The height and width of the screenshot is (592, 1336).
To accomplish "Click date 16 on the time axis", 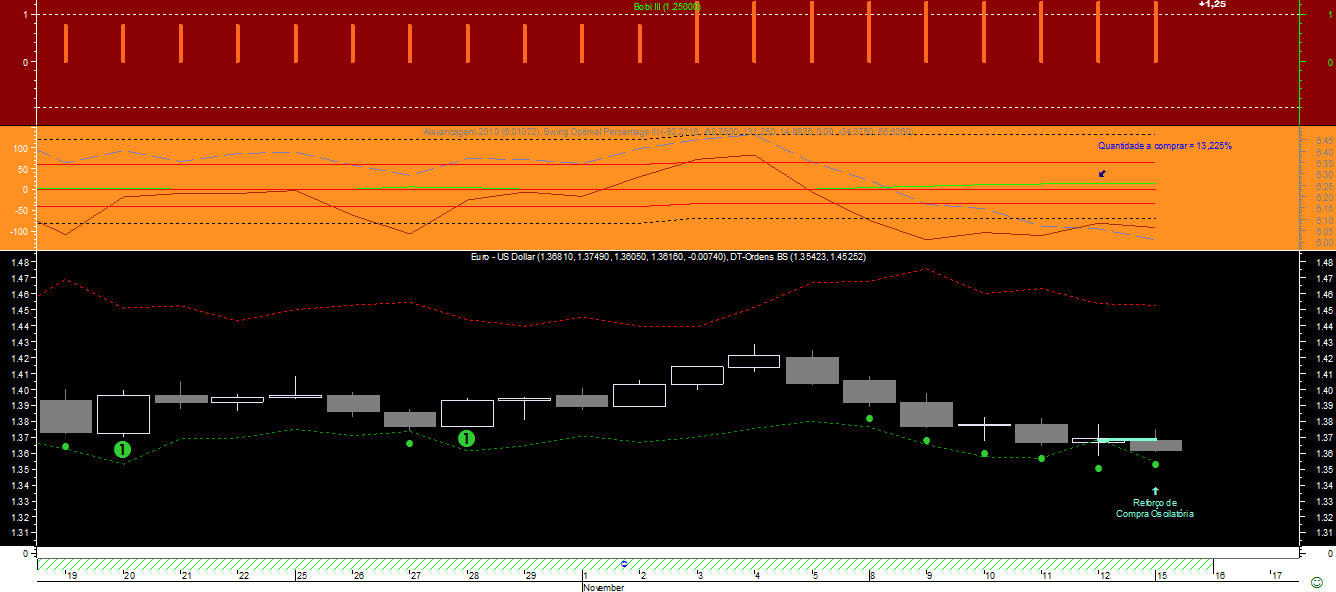I will (1219, 575).
